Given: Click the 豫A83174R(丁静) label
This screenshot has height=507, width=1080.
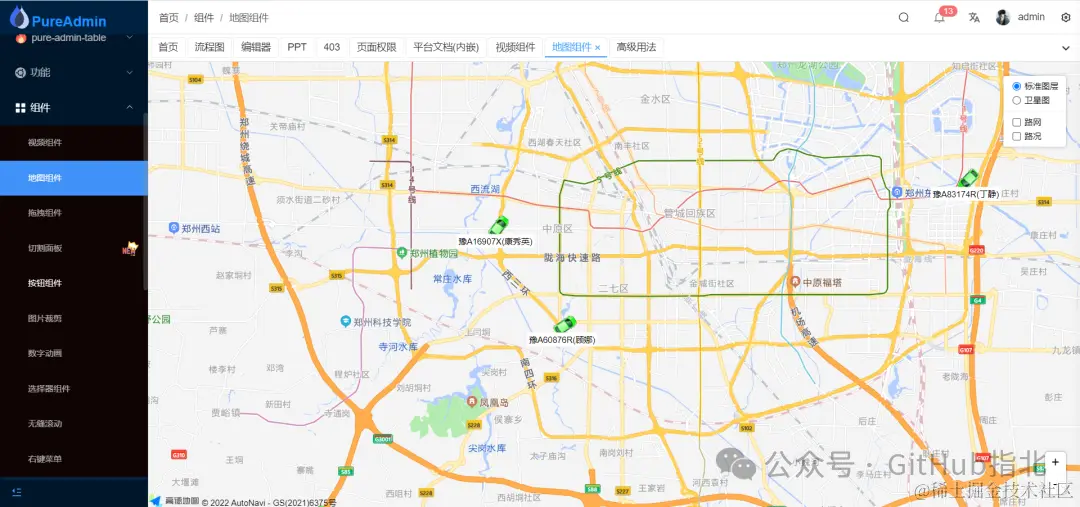Looking at the screenshot, I should click(966, 195).
